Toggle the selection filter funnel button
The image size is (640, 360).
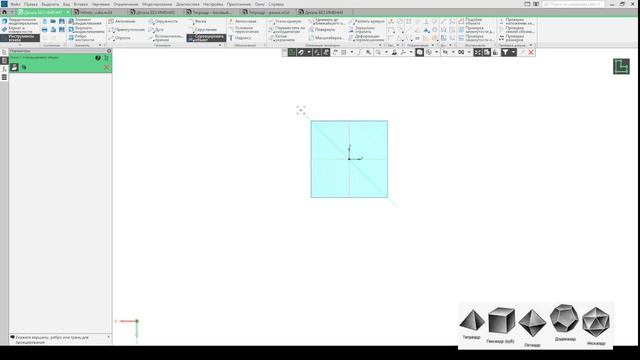coord(505,52)
